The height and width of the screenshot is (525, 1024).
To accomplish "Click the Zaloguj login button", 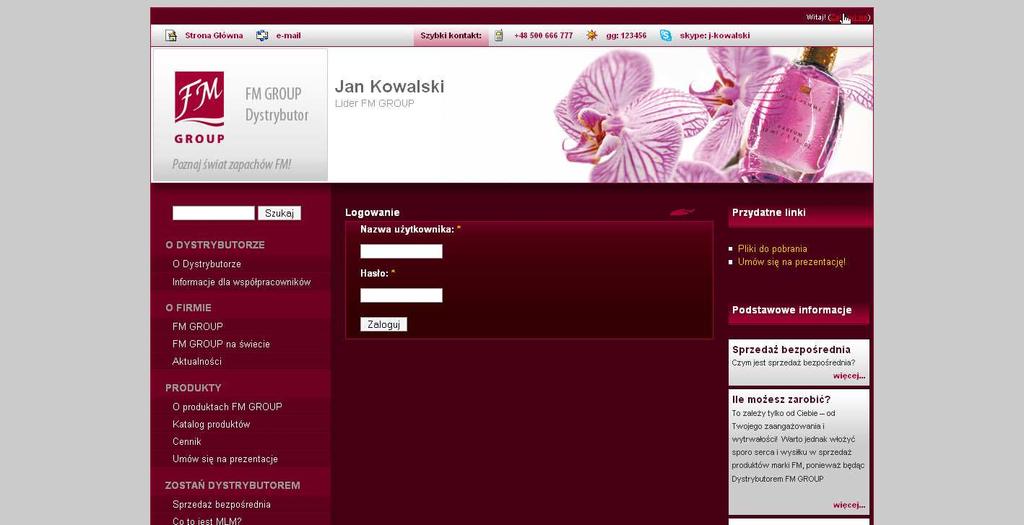I will click(x=383, y=324).
